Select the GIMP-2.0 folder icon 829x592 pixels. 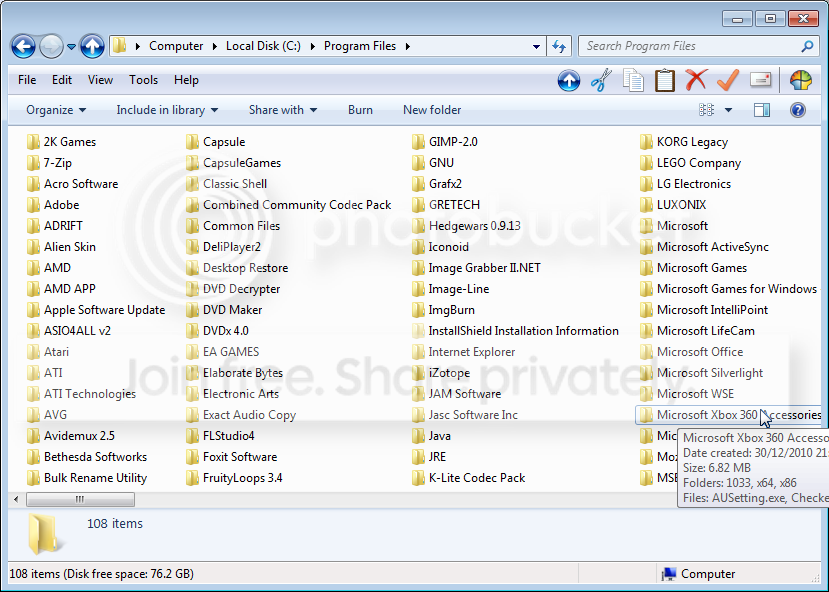coord(418,142)
